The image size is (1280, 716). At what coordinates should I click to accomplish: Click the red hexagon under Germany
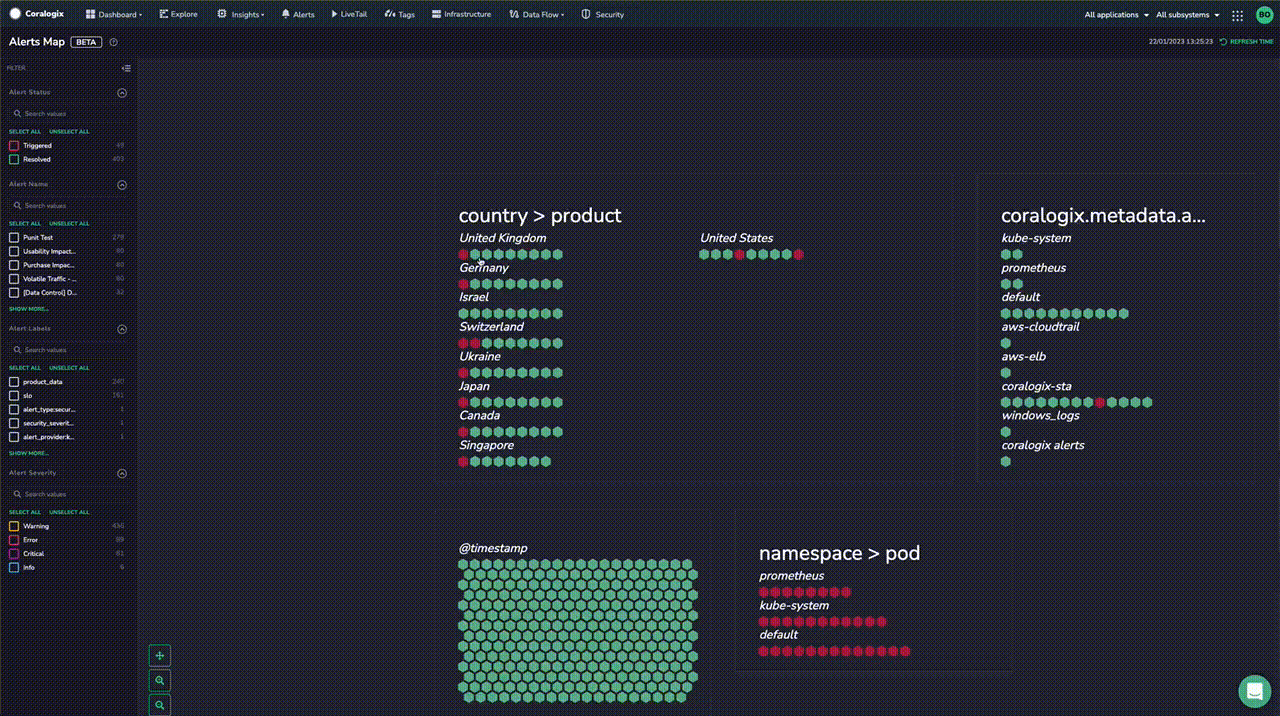tap(463, 284)
